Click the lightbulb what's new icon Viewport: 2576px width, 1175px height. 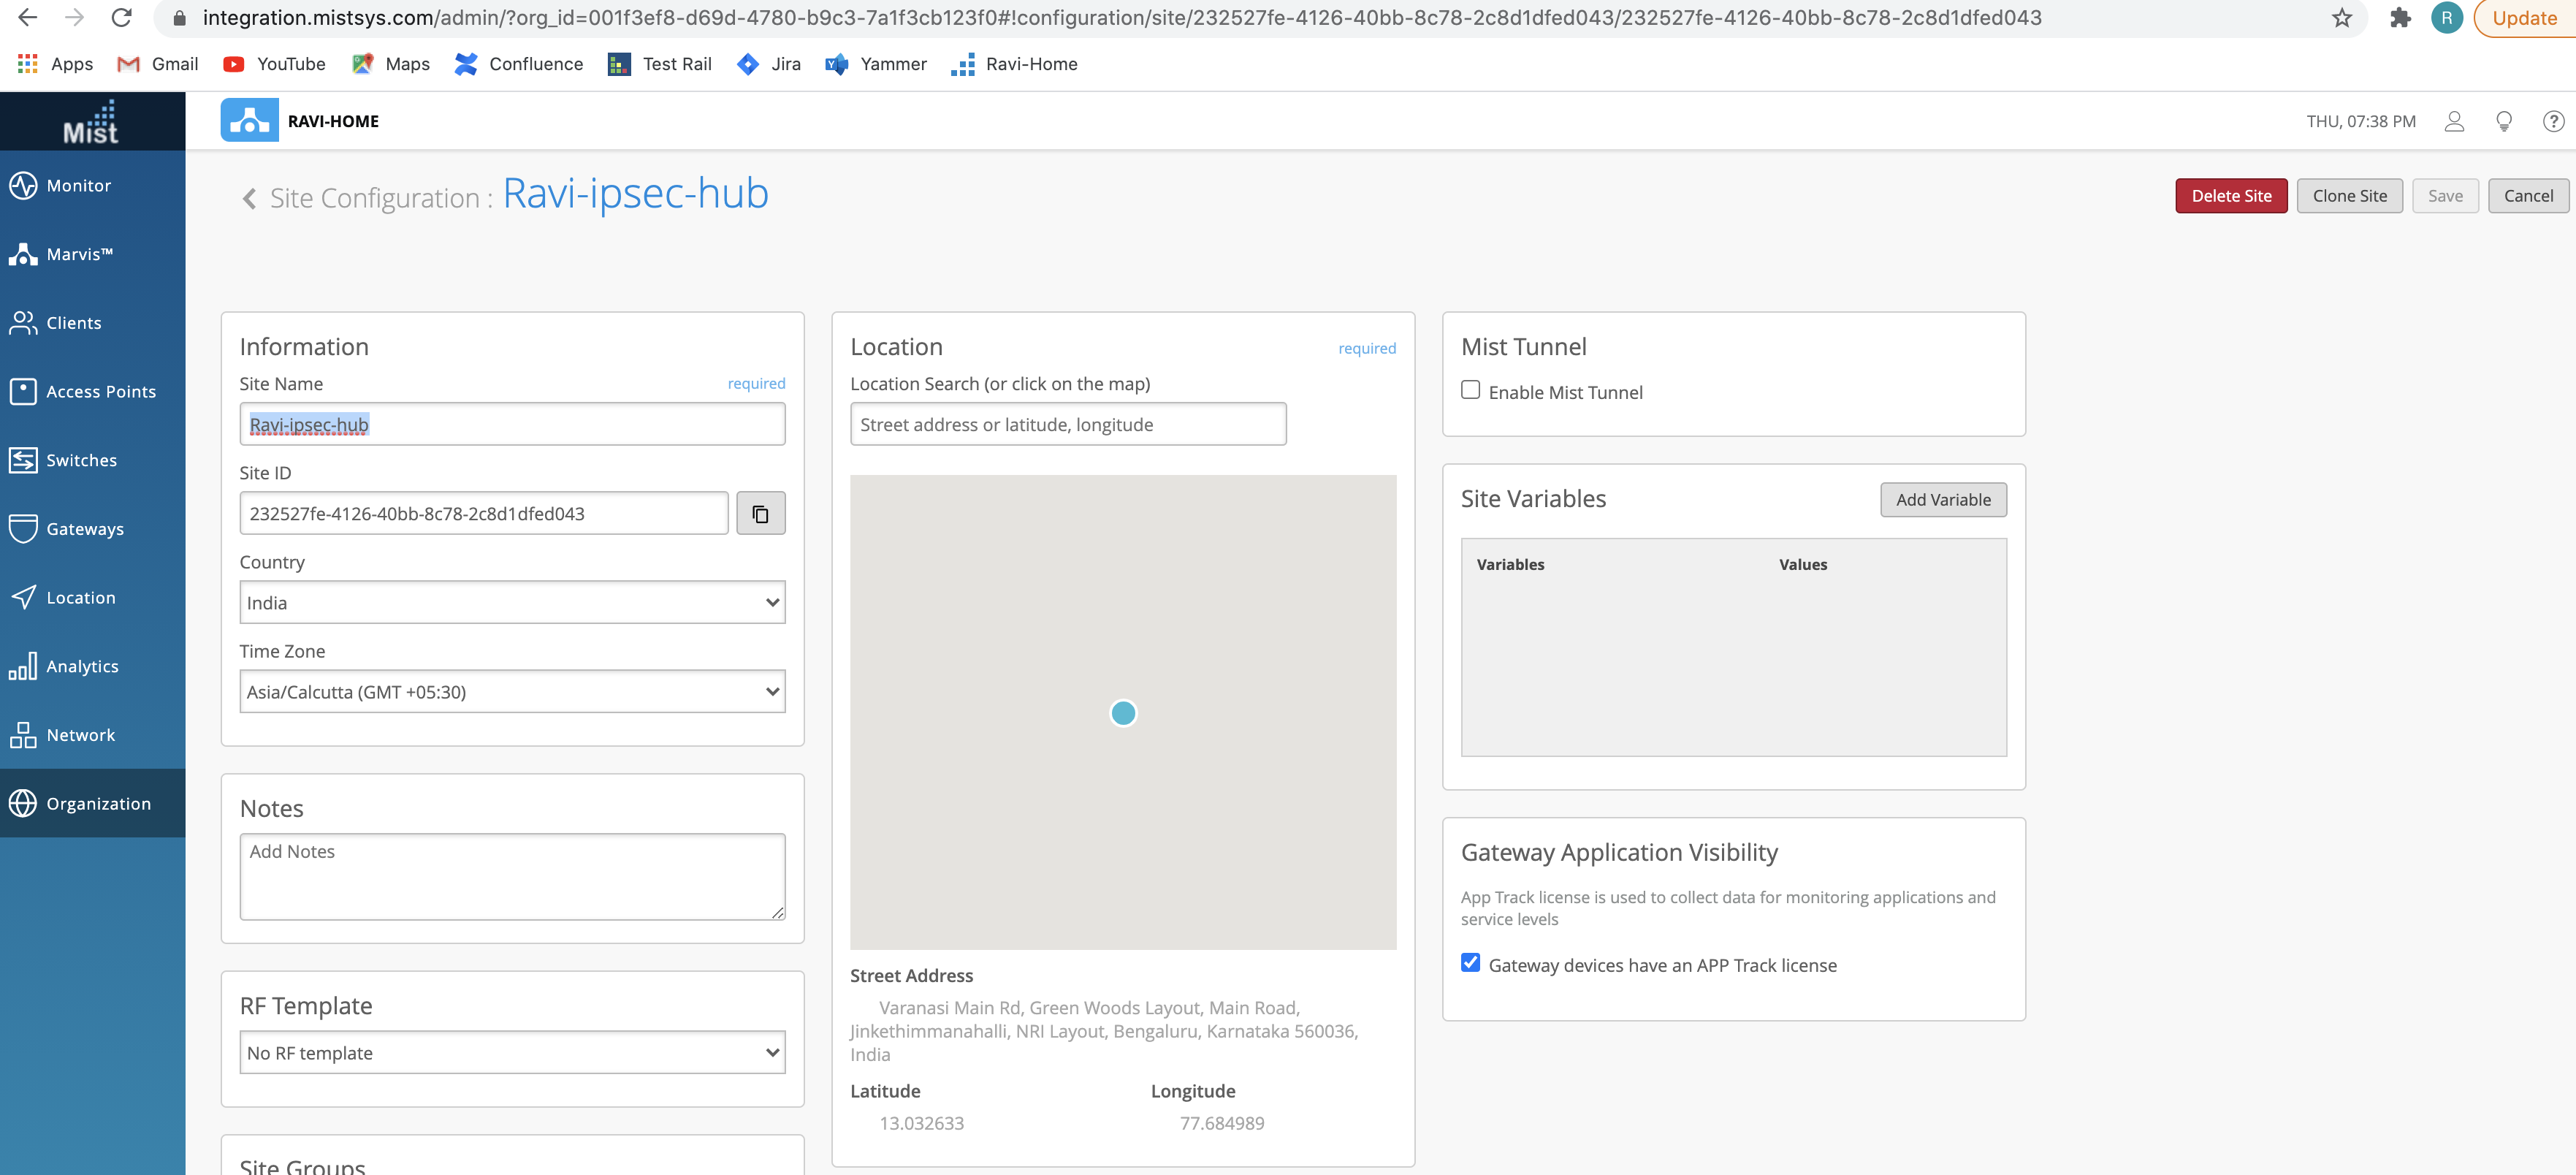point(2503,121)
